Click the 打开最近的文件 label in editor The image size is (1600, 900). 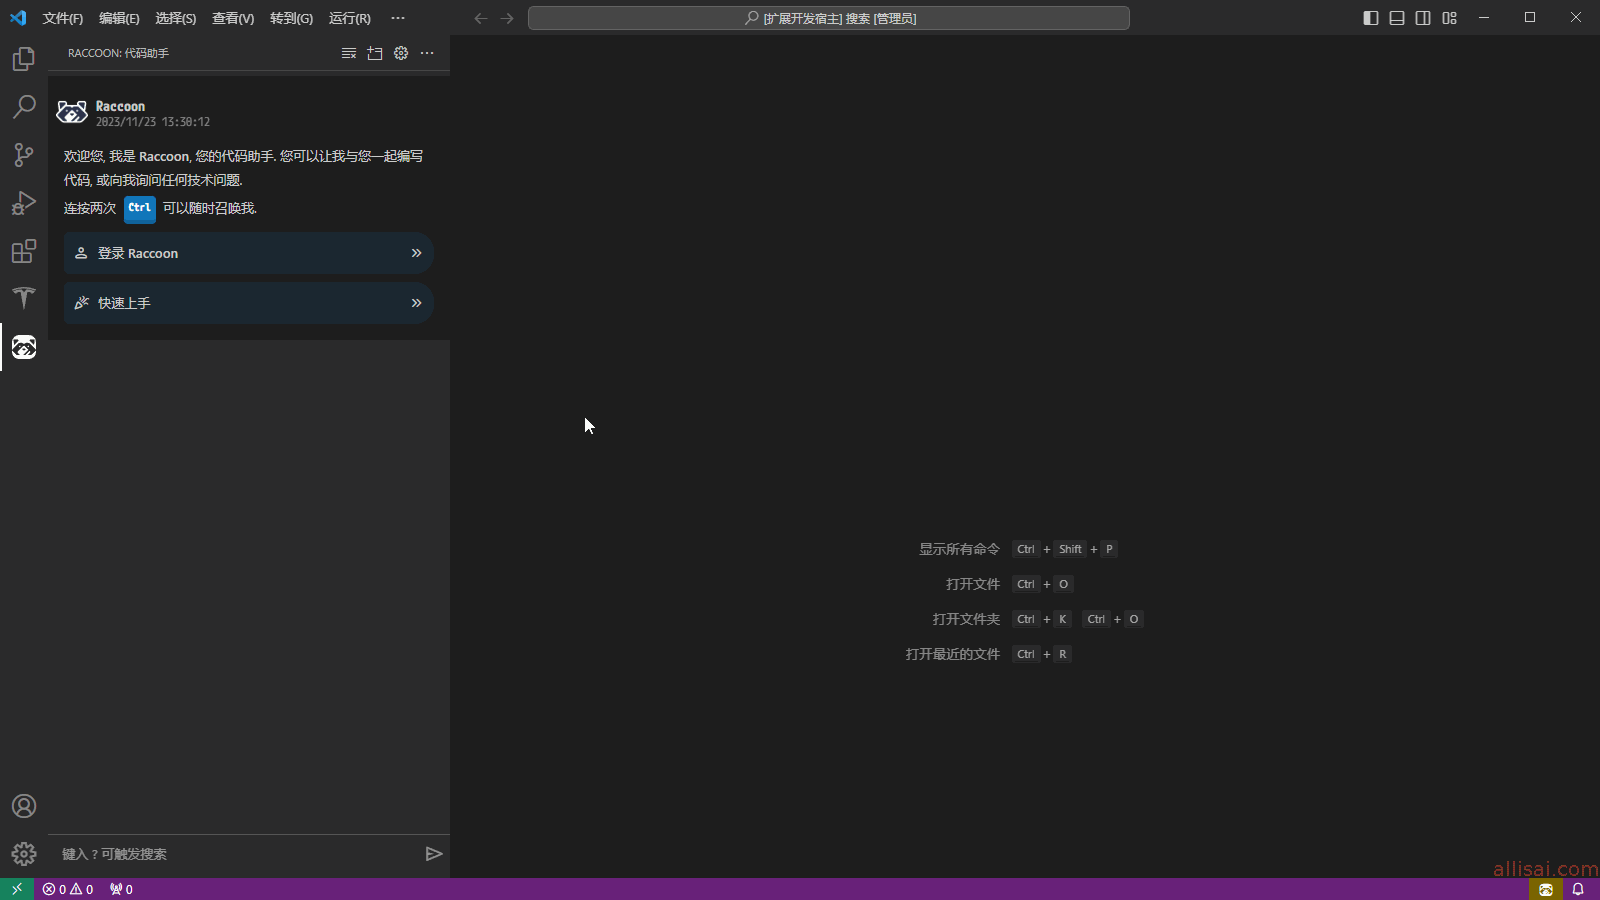(x=953, y=654)
